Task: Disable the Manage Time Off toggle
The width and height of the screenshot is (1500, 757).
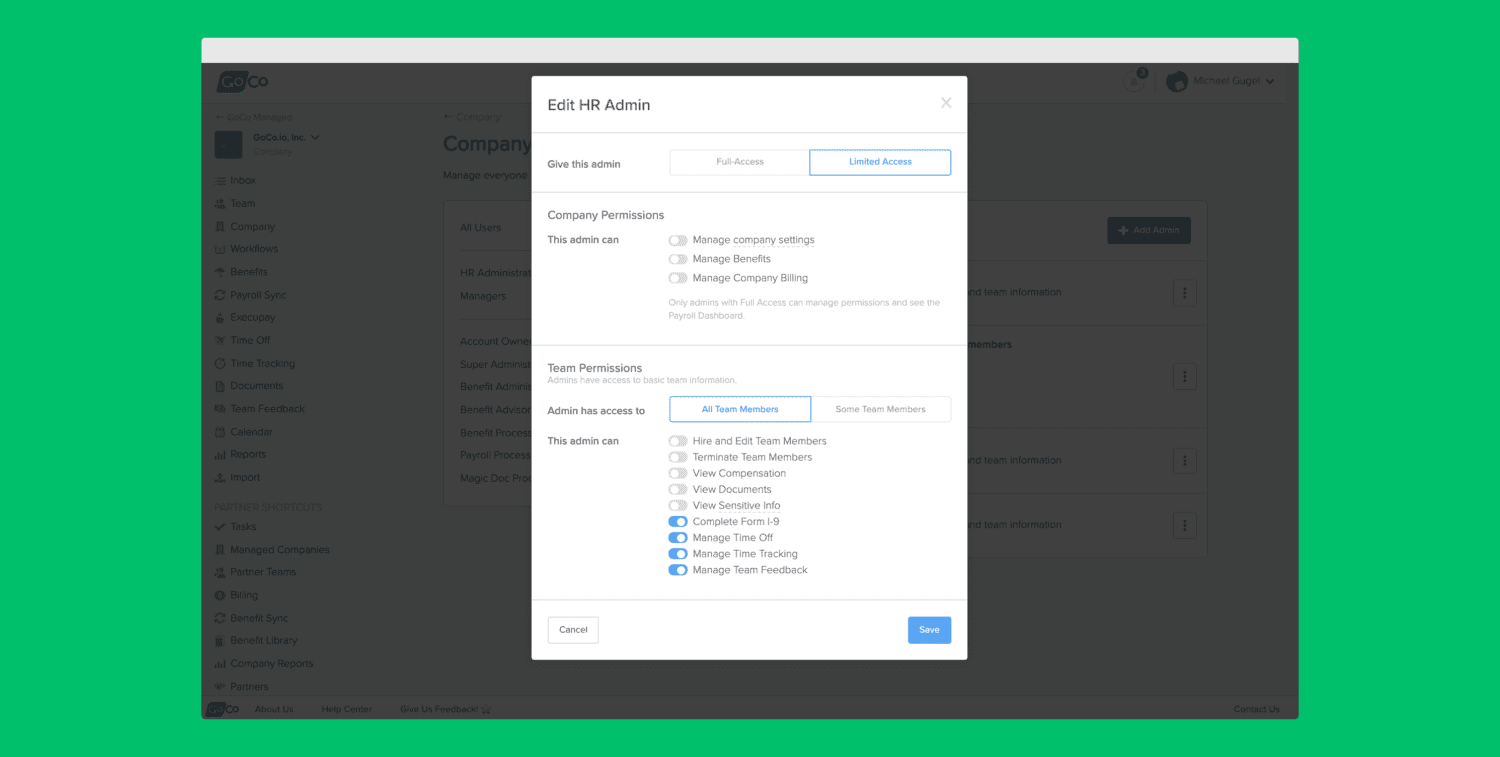Action: pyautogui.click(x=678, y=538)
